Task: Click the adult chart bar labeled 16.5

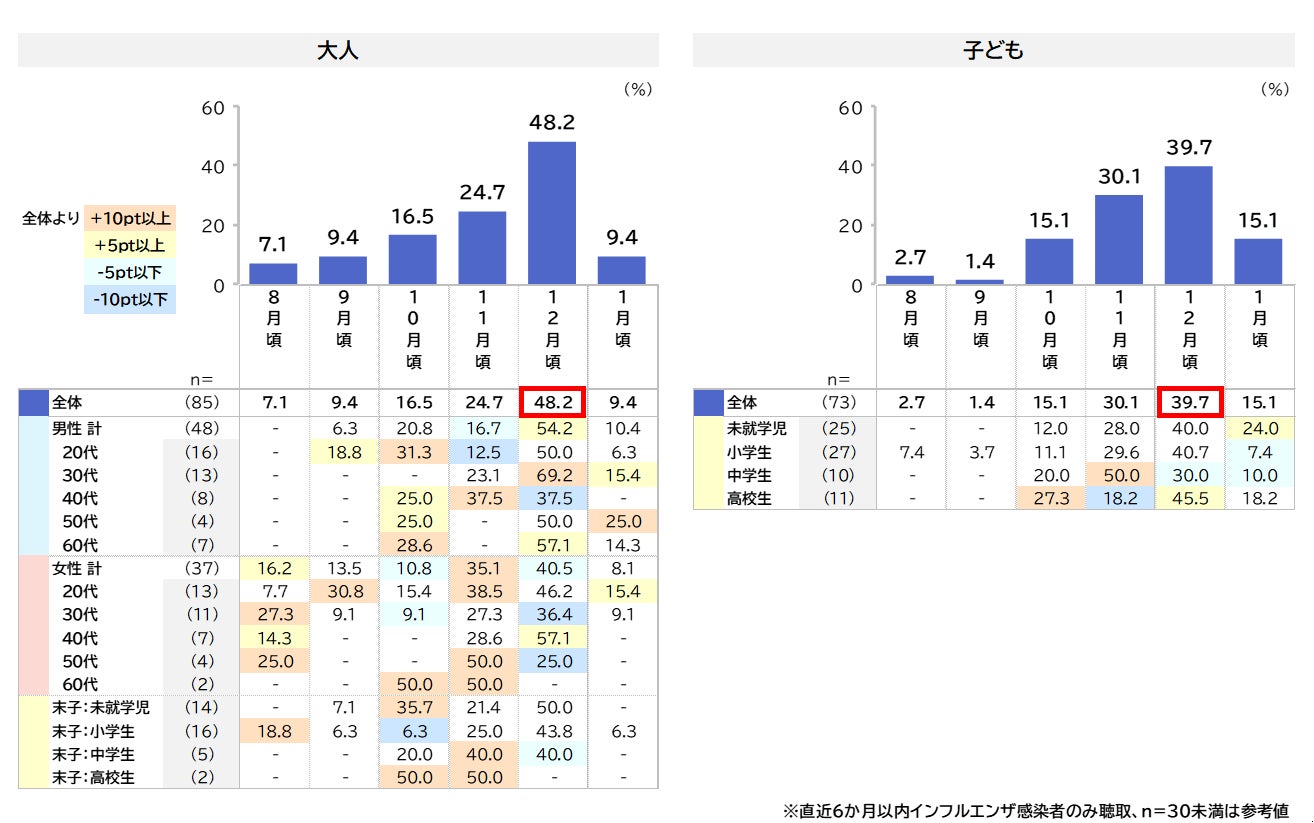Action: tap(413, 260)
